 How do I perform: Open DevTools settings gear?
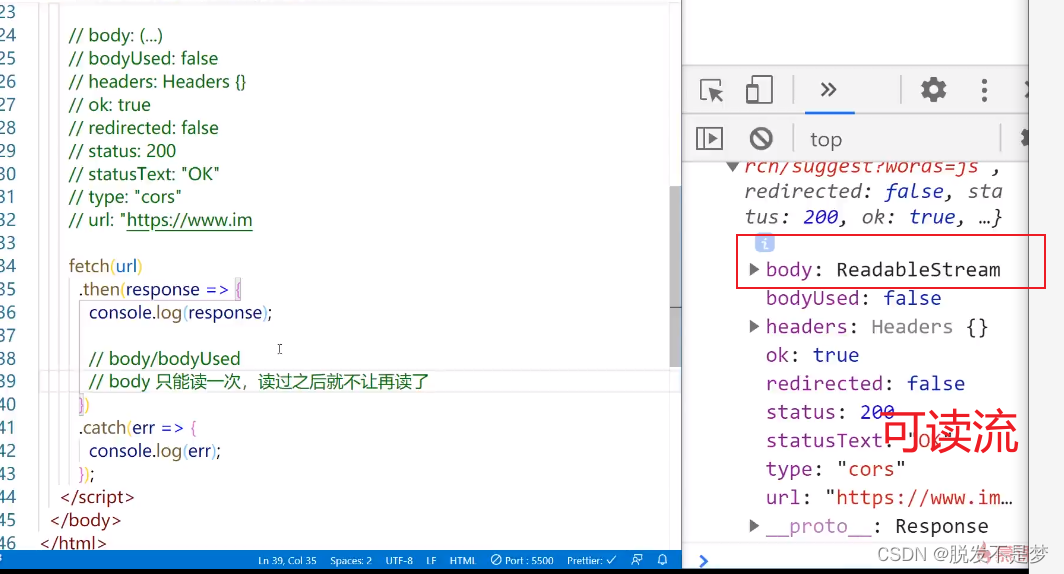click(x=933, y=90)
